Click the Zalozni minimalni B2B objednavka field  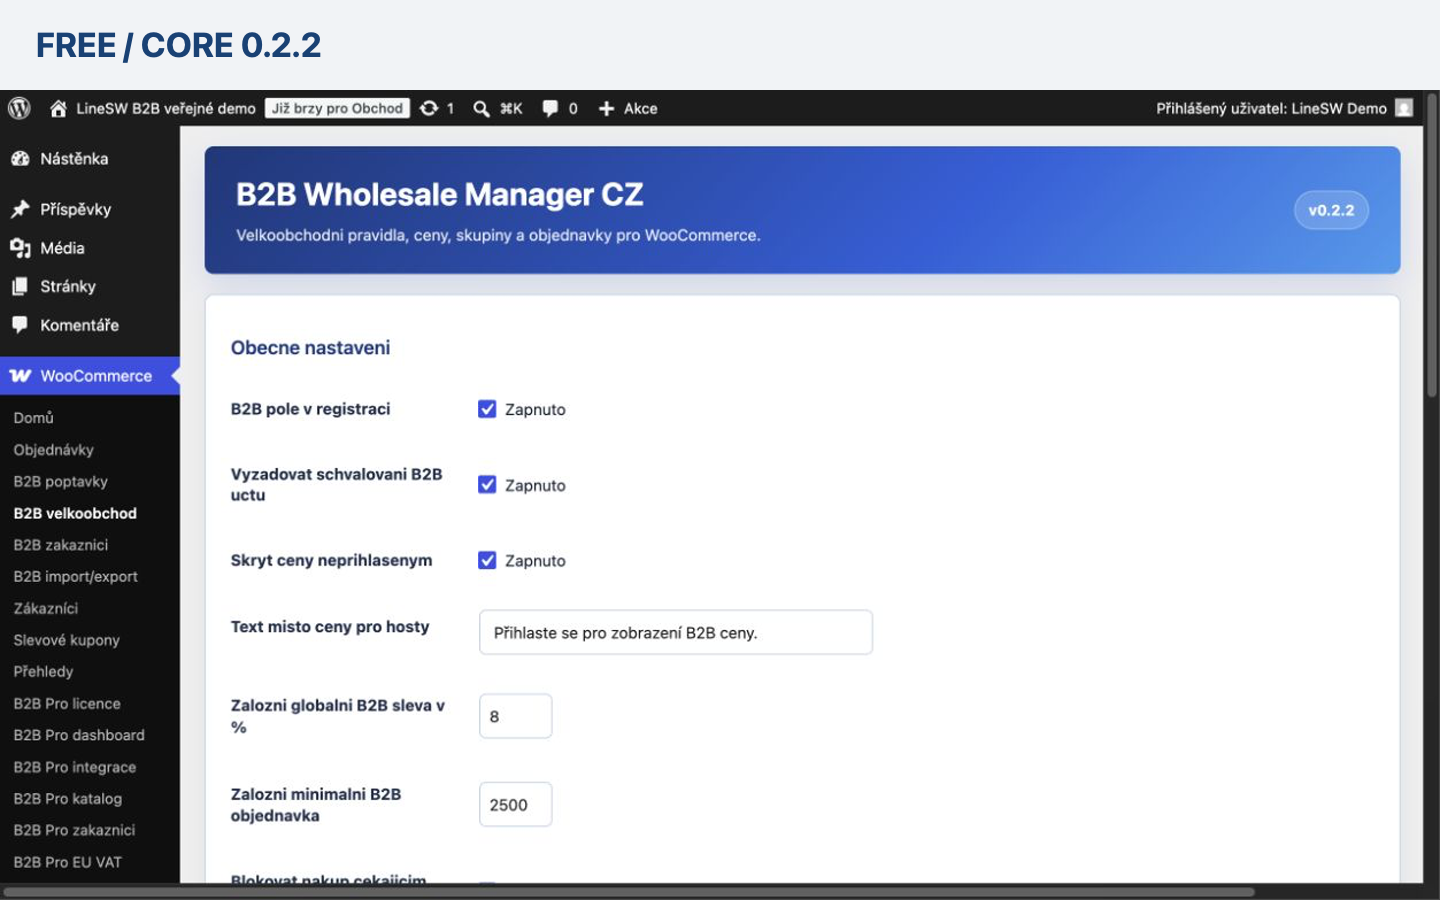(516, 804)
